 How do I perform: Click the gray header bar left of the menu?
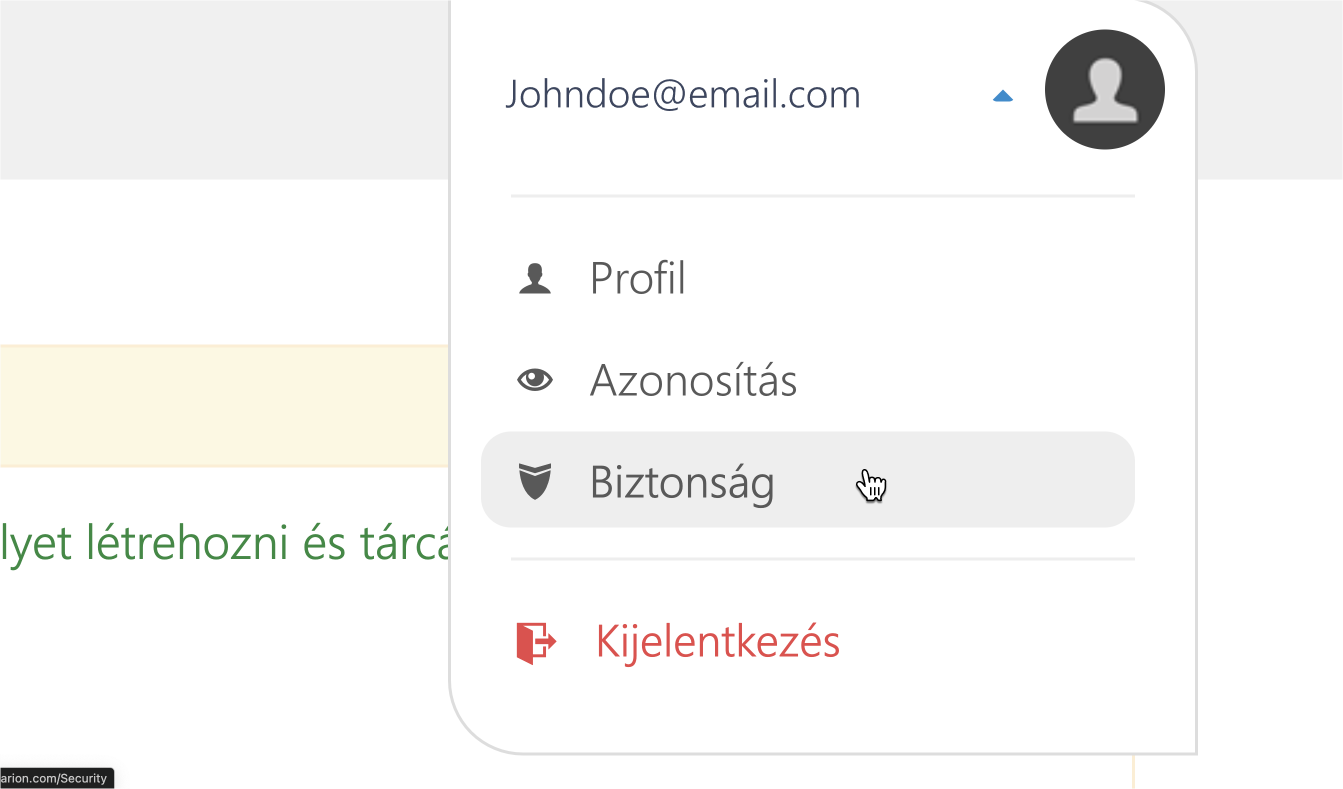(x=225, y=90)
